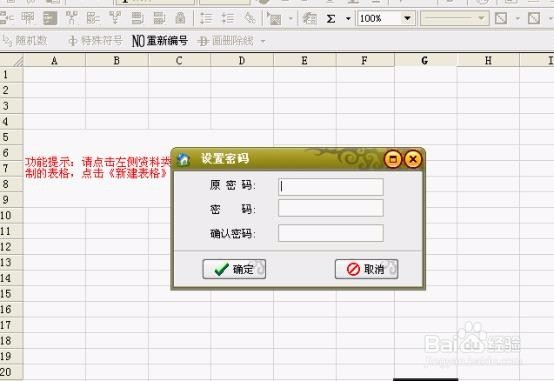Select row 16 header
Screen dimensions: 554x381
(x=11, y=309)
